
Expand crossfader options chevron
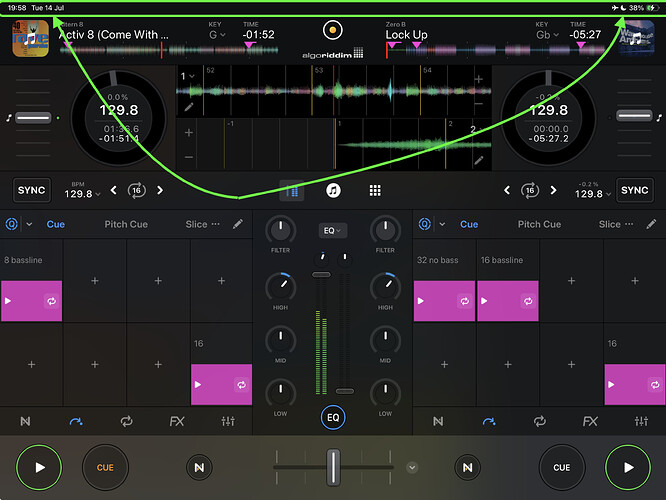(x=412, y=467)
